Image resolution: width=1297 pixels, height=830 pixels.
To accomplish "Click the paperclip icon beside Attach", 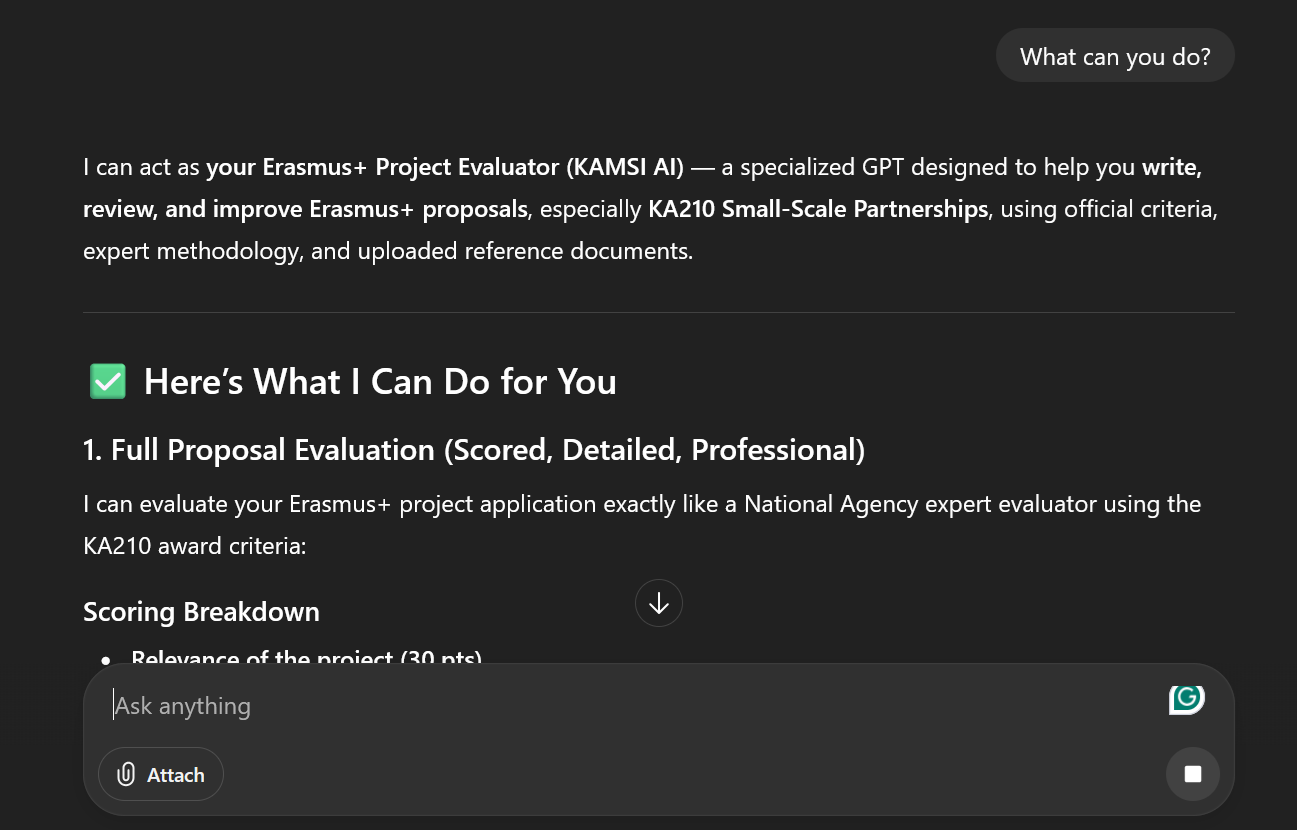I will pyautogui.click(x=126, y=775).
